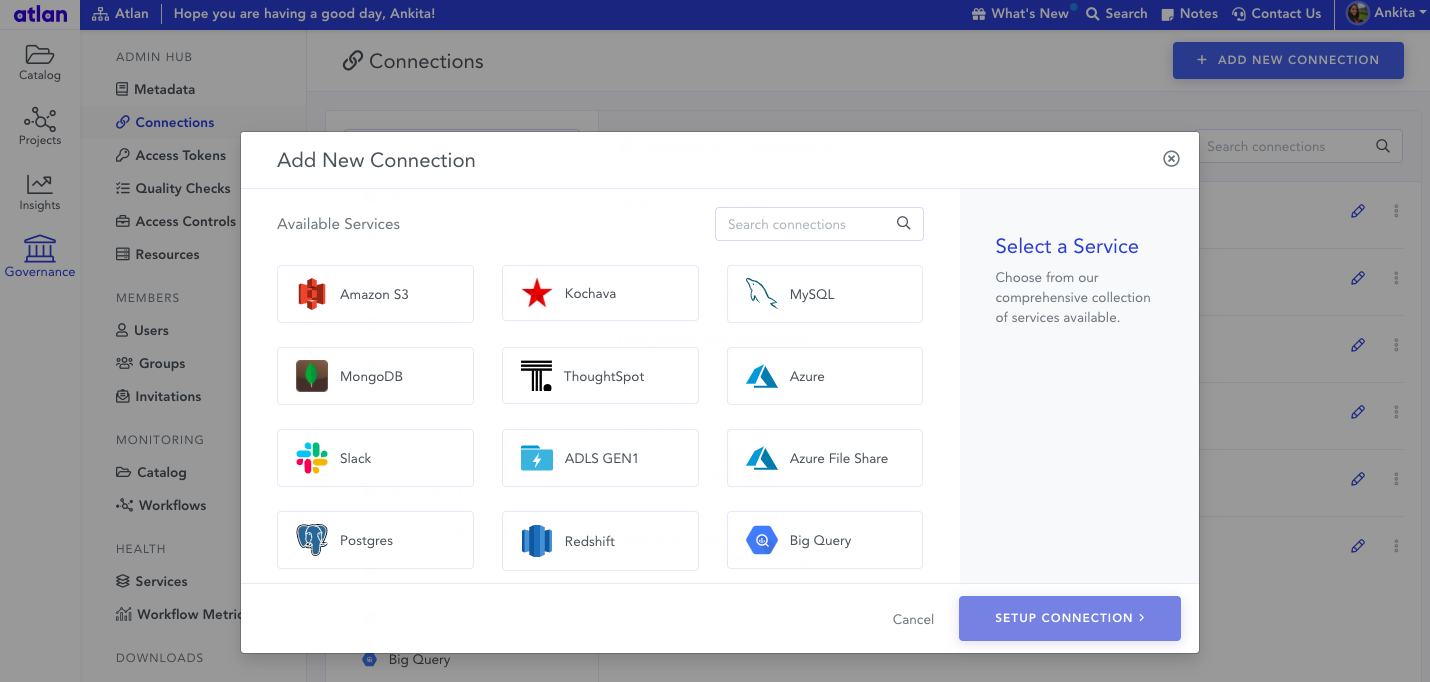
Task: Click the Atlan logo
Action: 41,14
